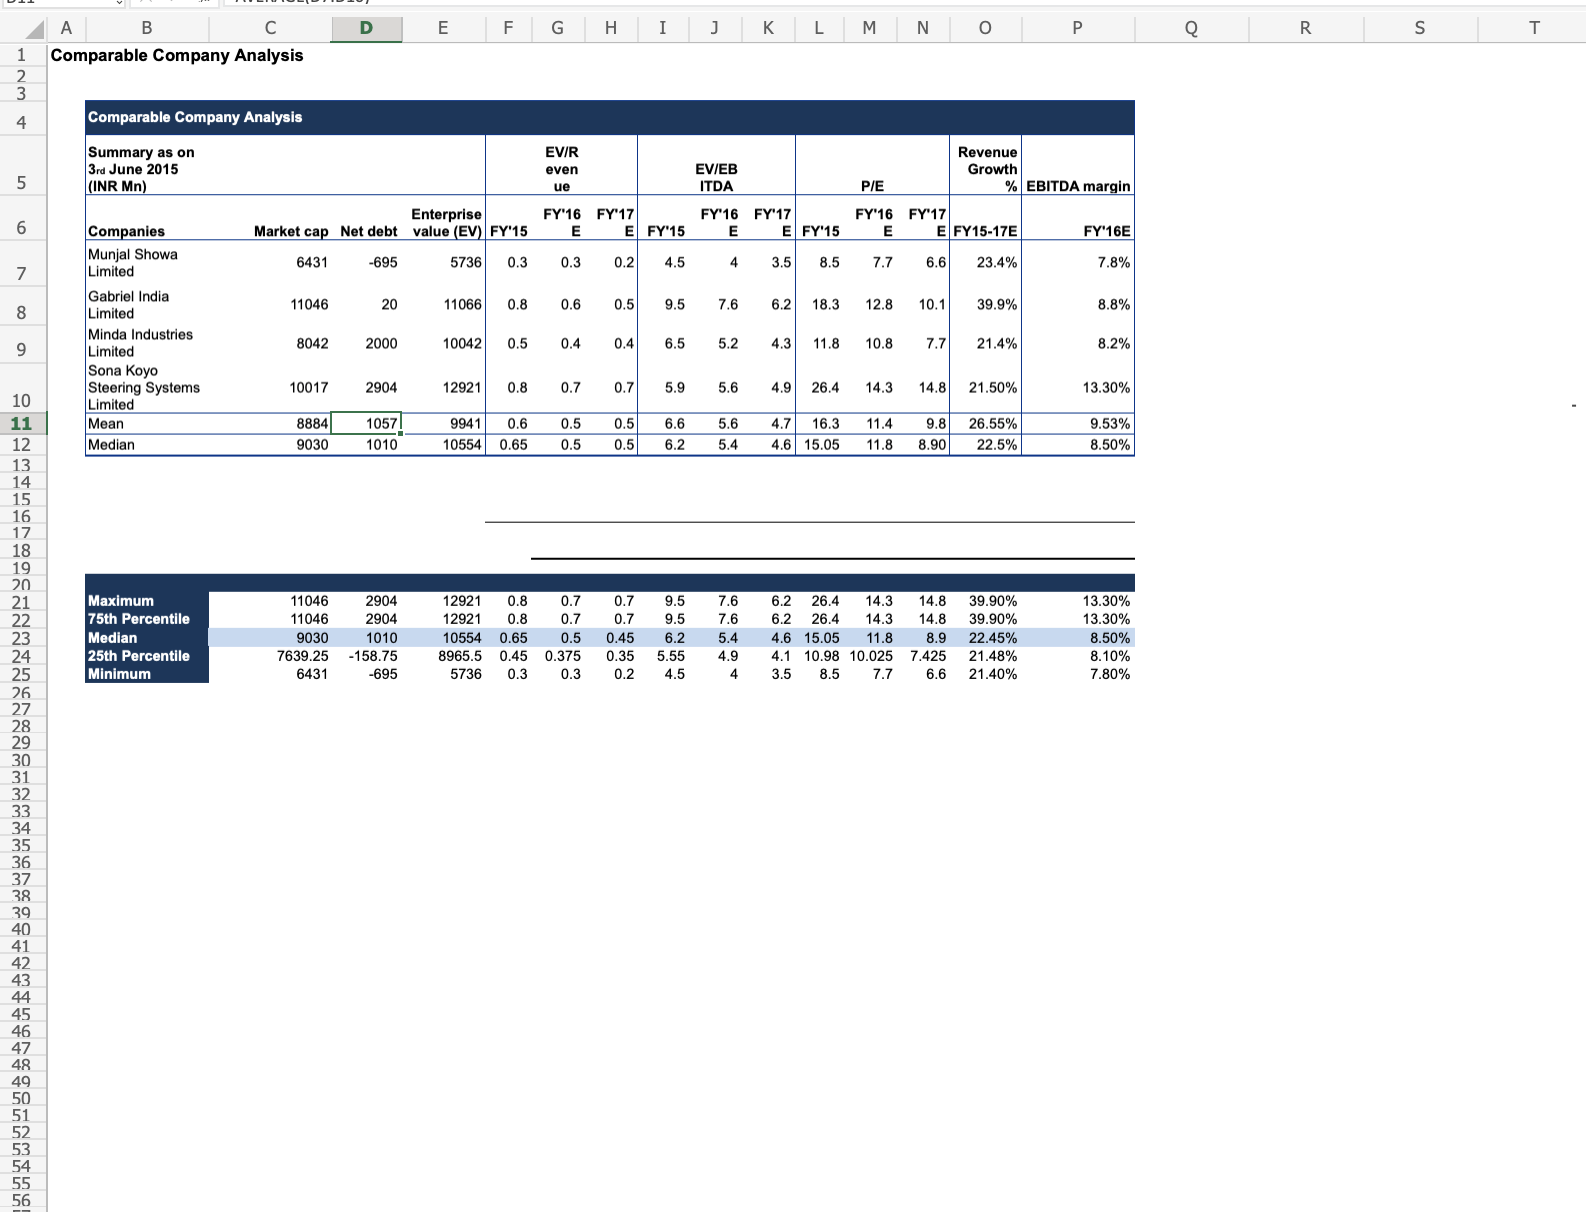Click the 25th percentile EBITDA margin 8.10%

[1110, 656]
